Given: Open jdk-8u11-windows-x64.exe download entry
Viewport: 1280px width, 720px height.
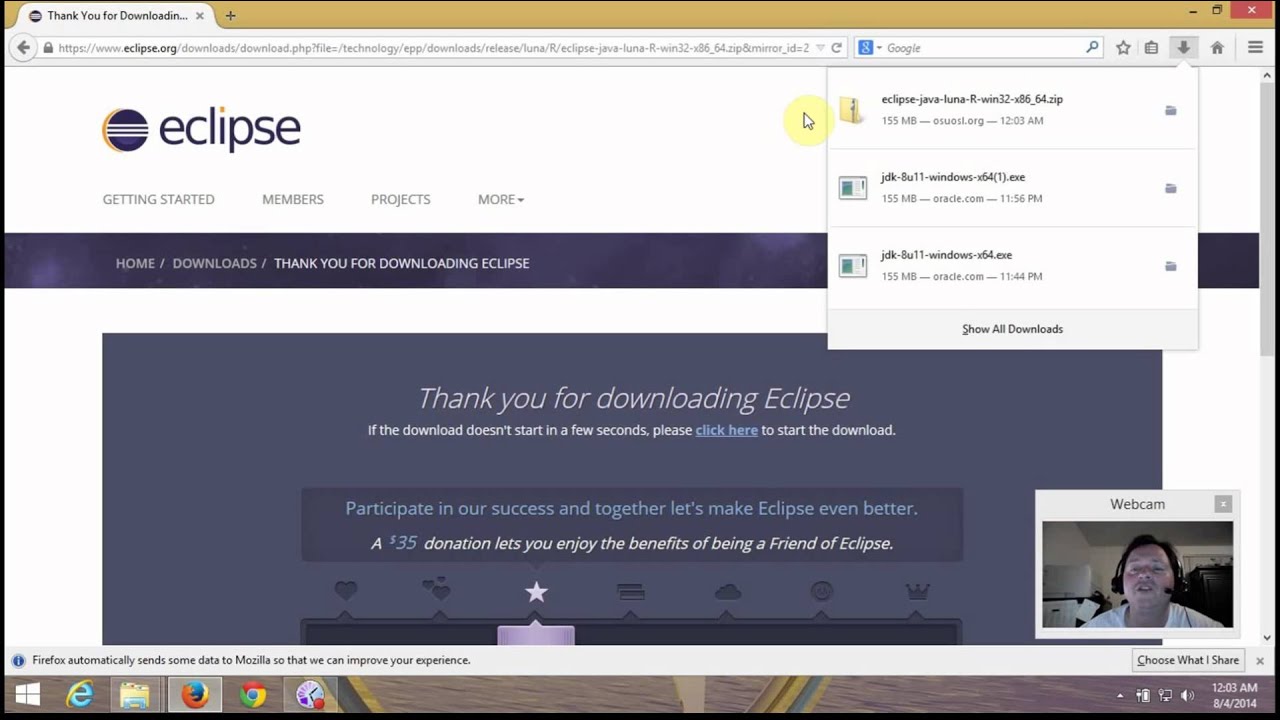Looking at the screenshot, I should tap(1012, 265).
